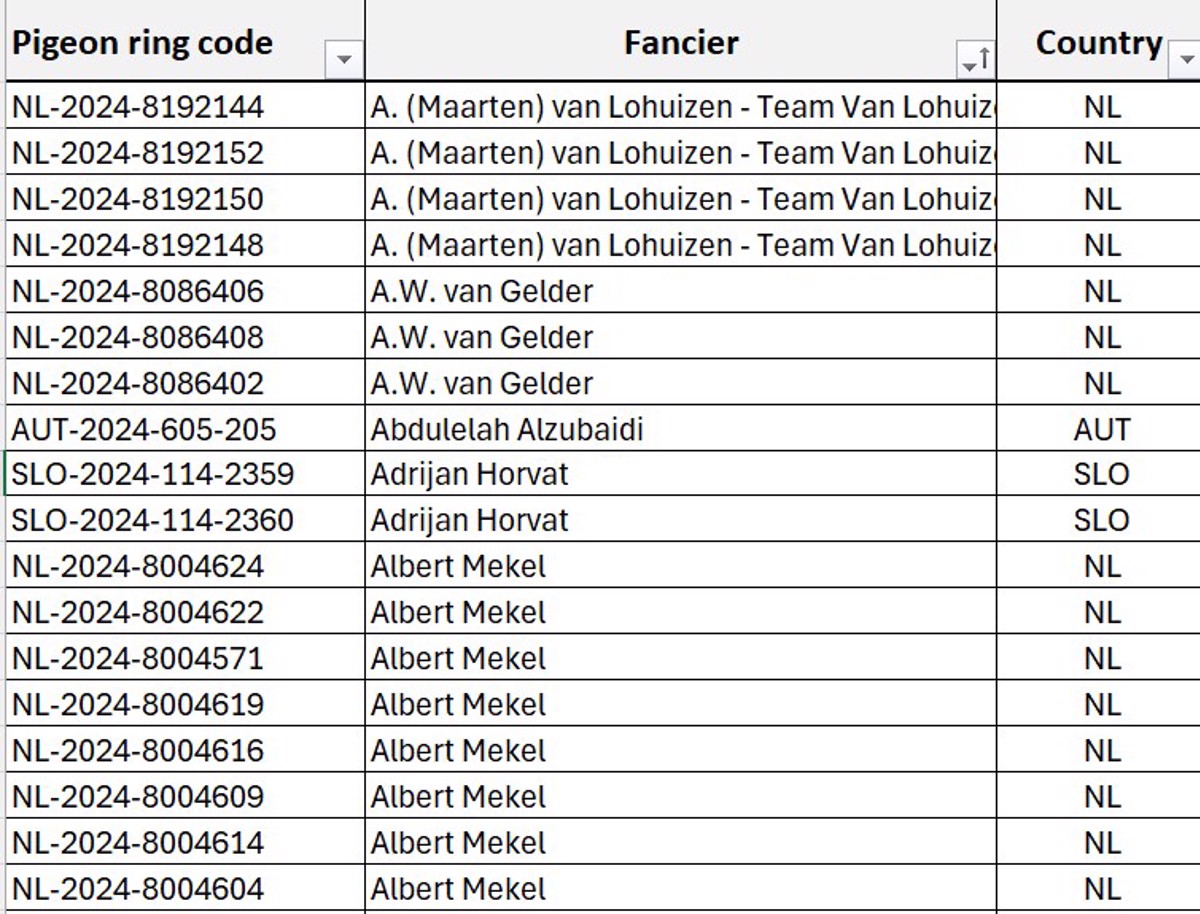The width and height of the screenshot is (1200, 914).
Task: Select the AUT country cell
Action: pos(1099,429)
